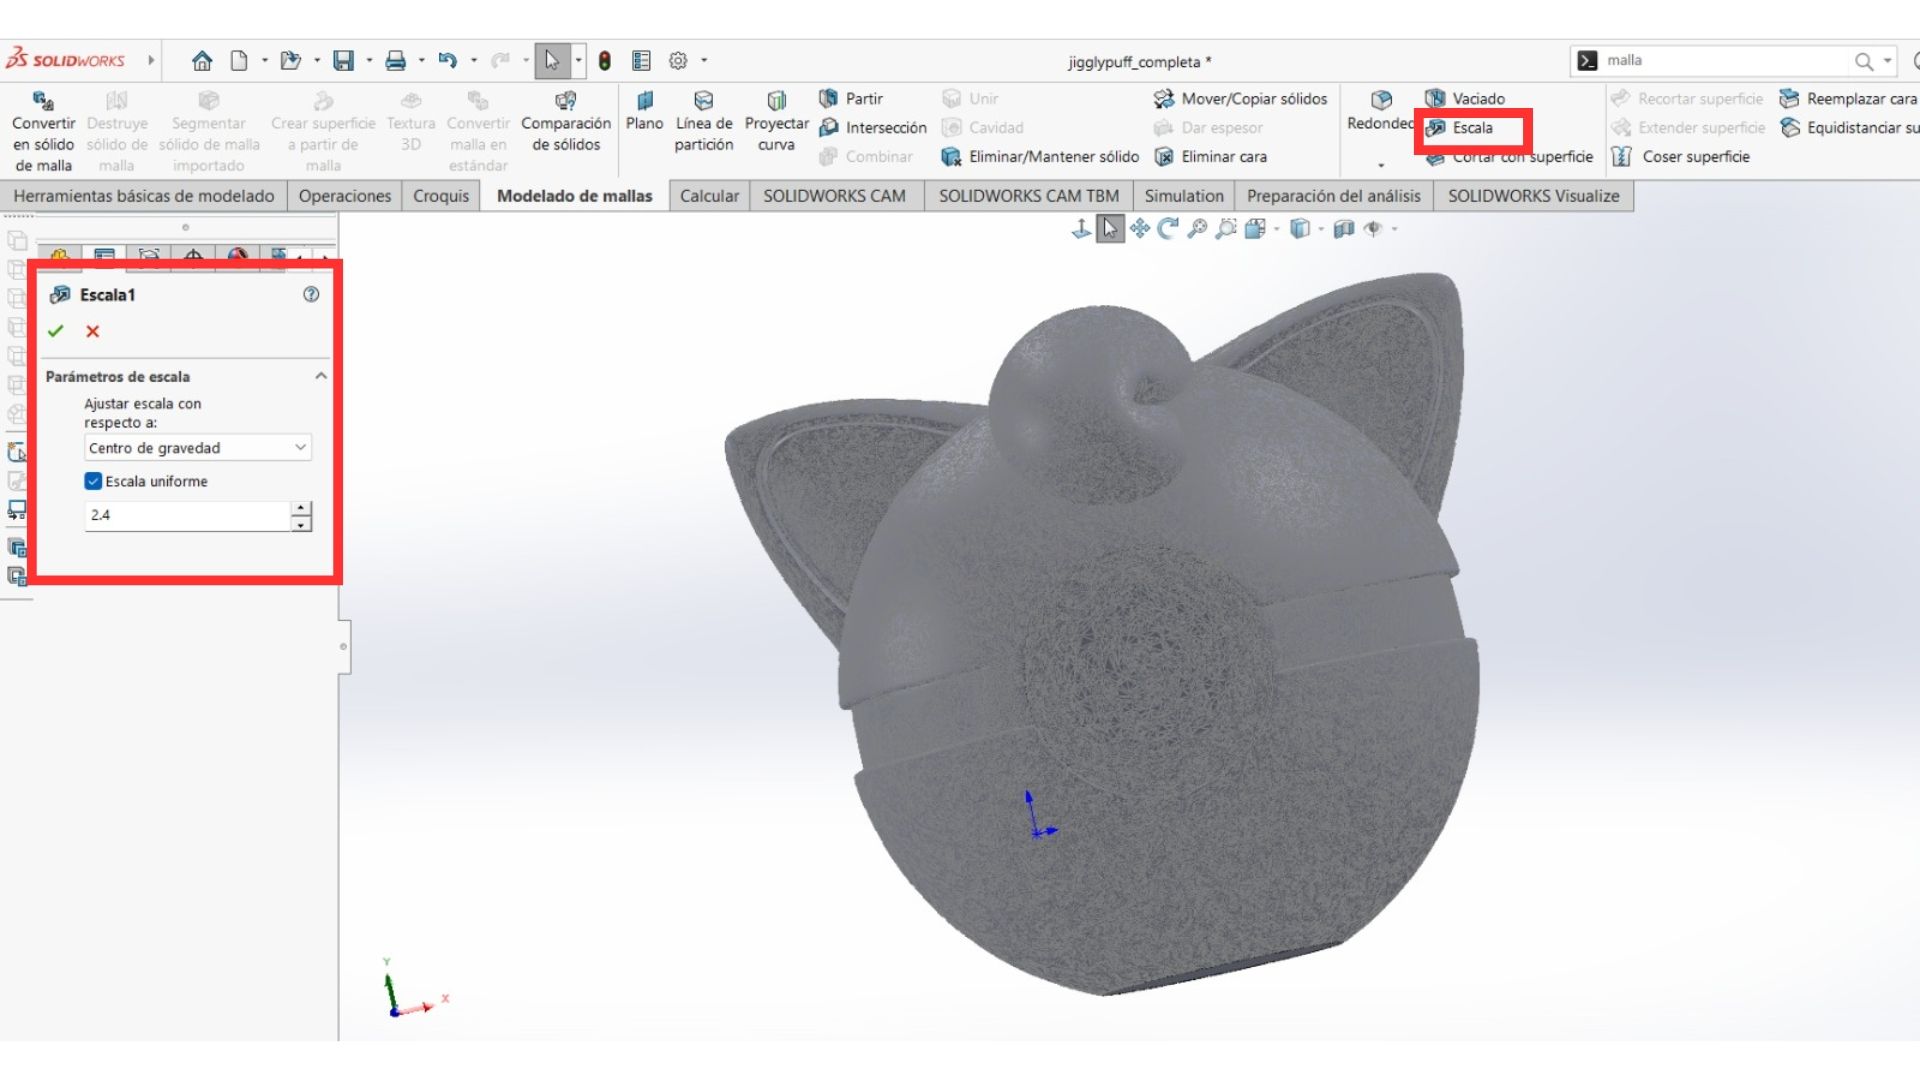The width and height of the screenshot is (1920, 1080).
Task: Decrease scale factor with down spinner
Action: coord(301,524)
